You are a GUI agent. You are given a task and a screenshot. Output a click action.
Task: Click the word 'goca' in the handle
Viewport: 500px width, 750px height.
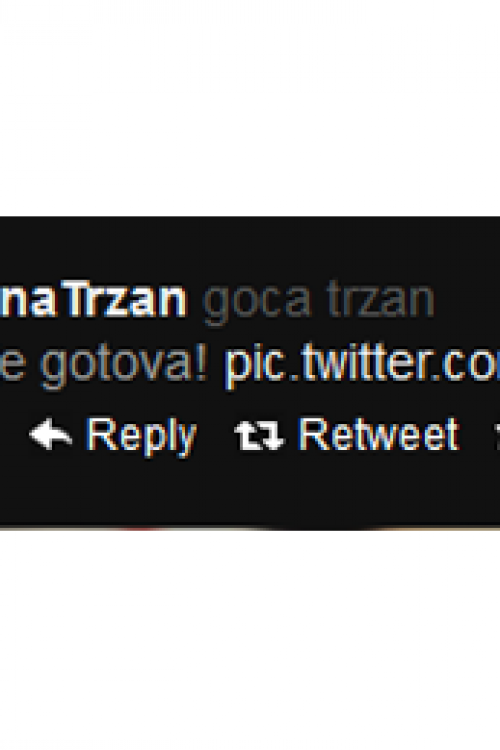(257, 304)
